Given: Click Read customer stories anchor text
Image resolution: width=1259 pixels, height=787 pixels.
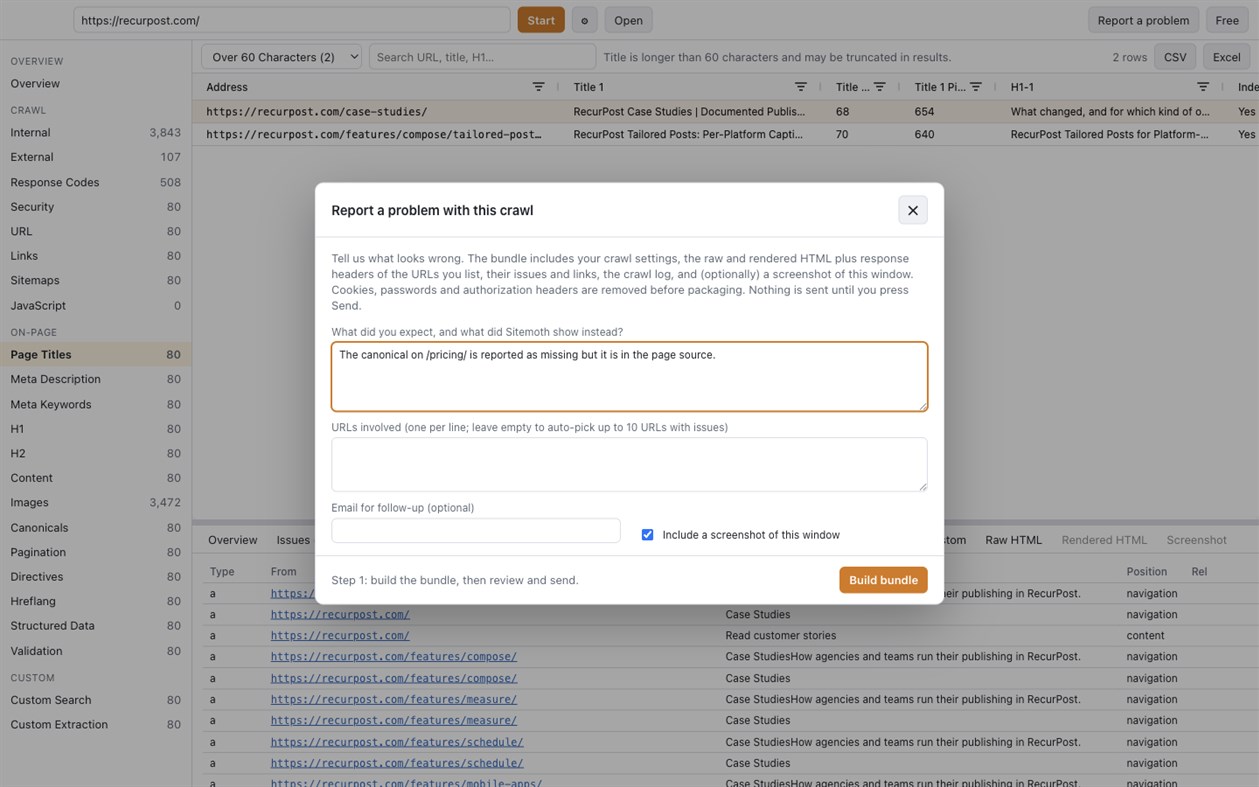Looking at the screenshot, I should click(x=780, y=636).
